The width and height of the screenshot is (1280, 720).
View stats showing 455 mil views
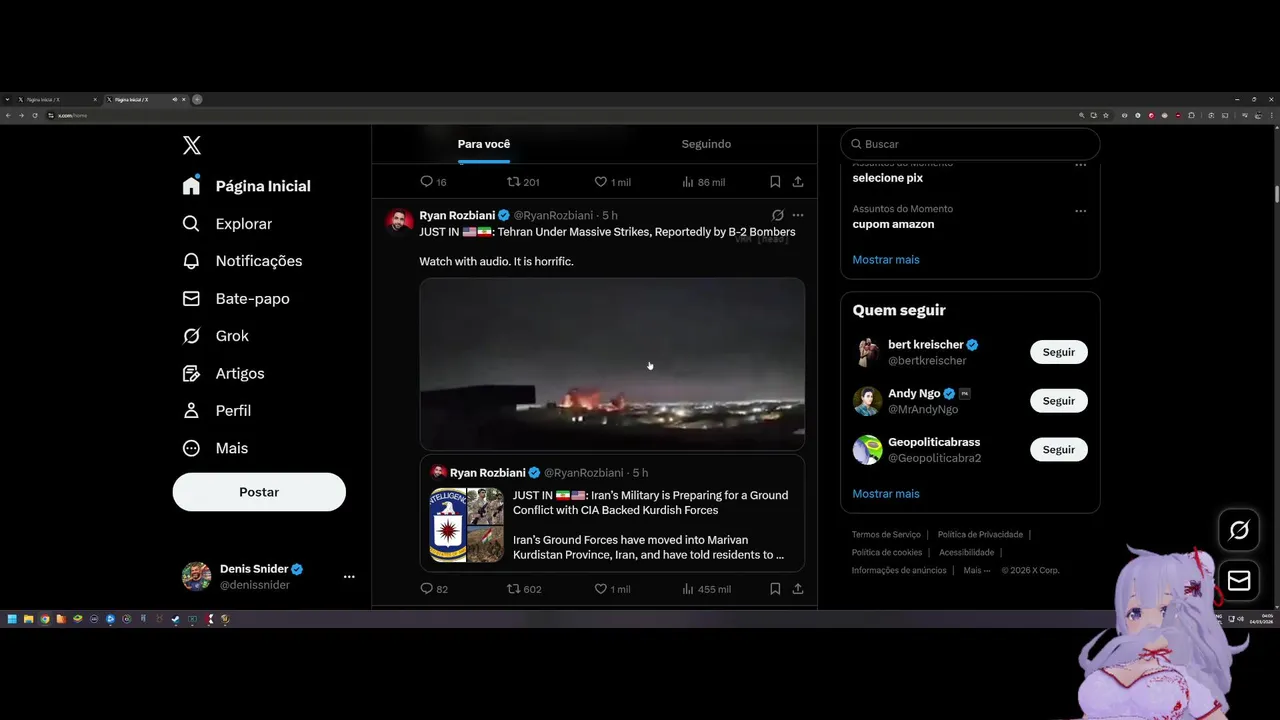tap(706, 589)
